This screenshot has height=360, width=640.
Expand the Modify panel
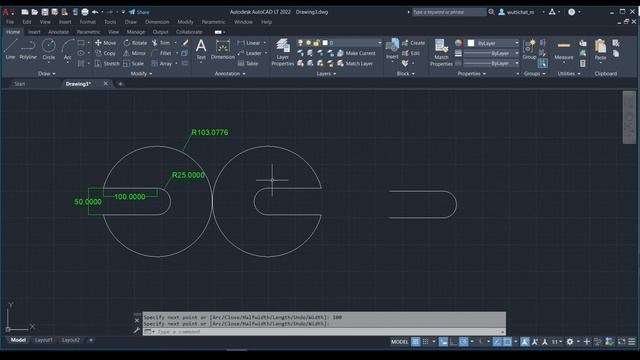coord(141,74)
